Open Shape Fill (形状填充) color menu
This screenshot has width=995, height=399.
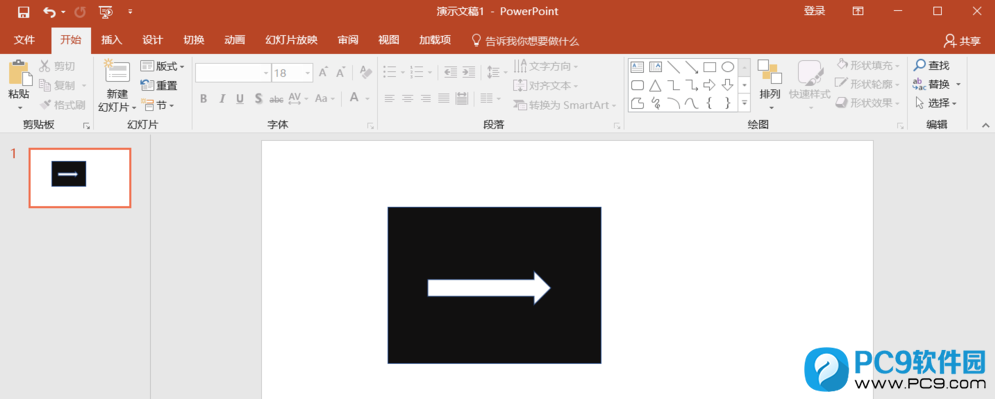(869, 65)
